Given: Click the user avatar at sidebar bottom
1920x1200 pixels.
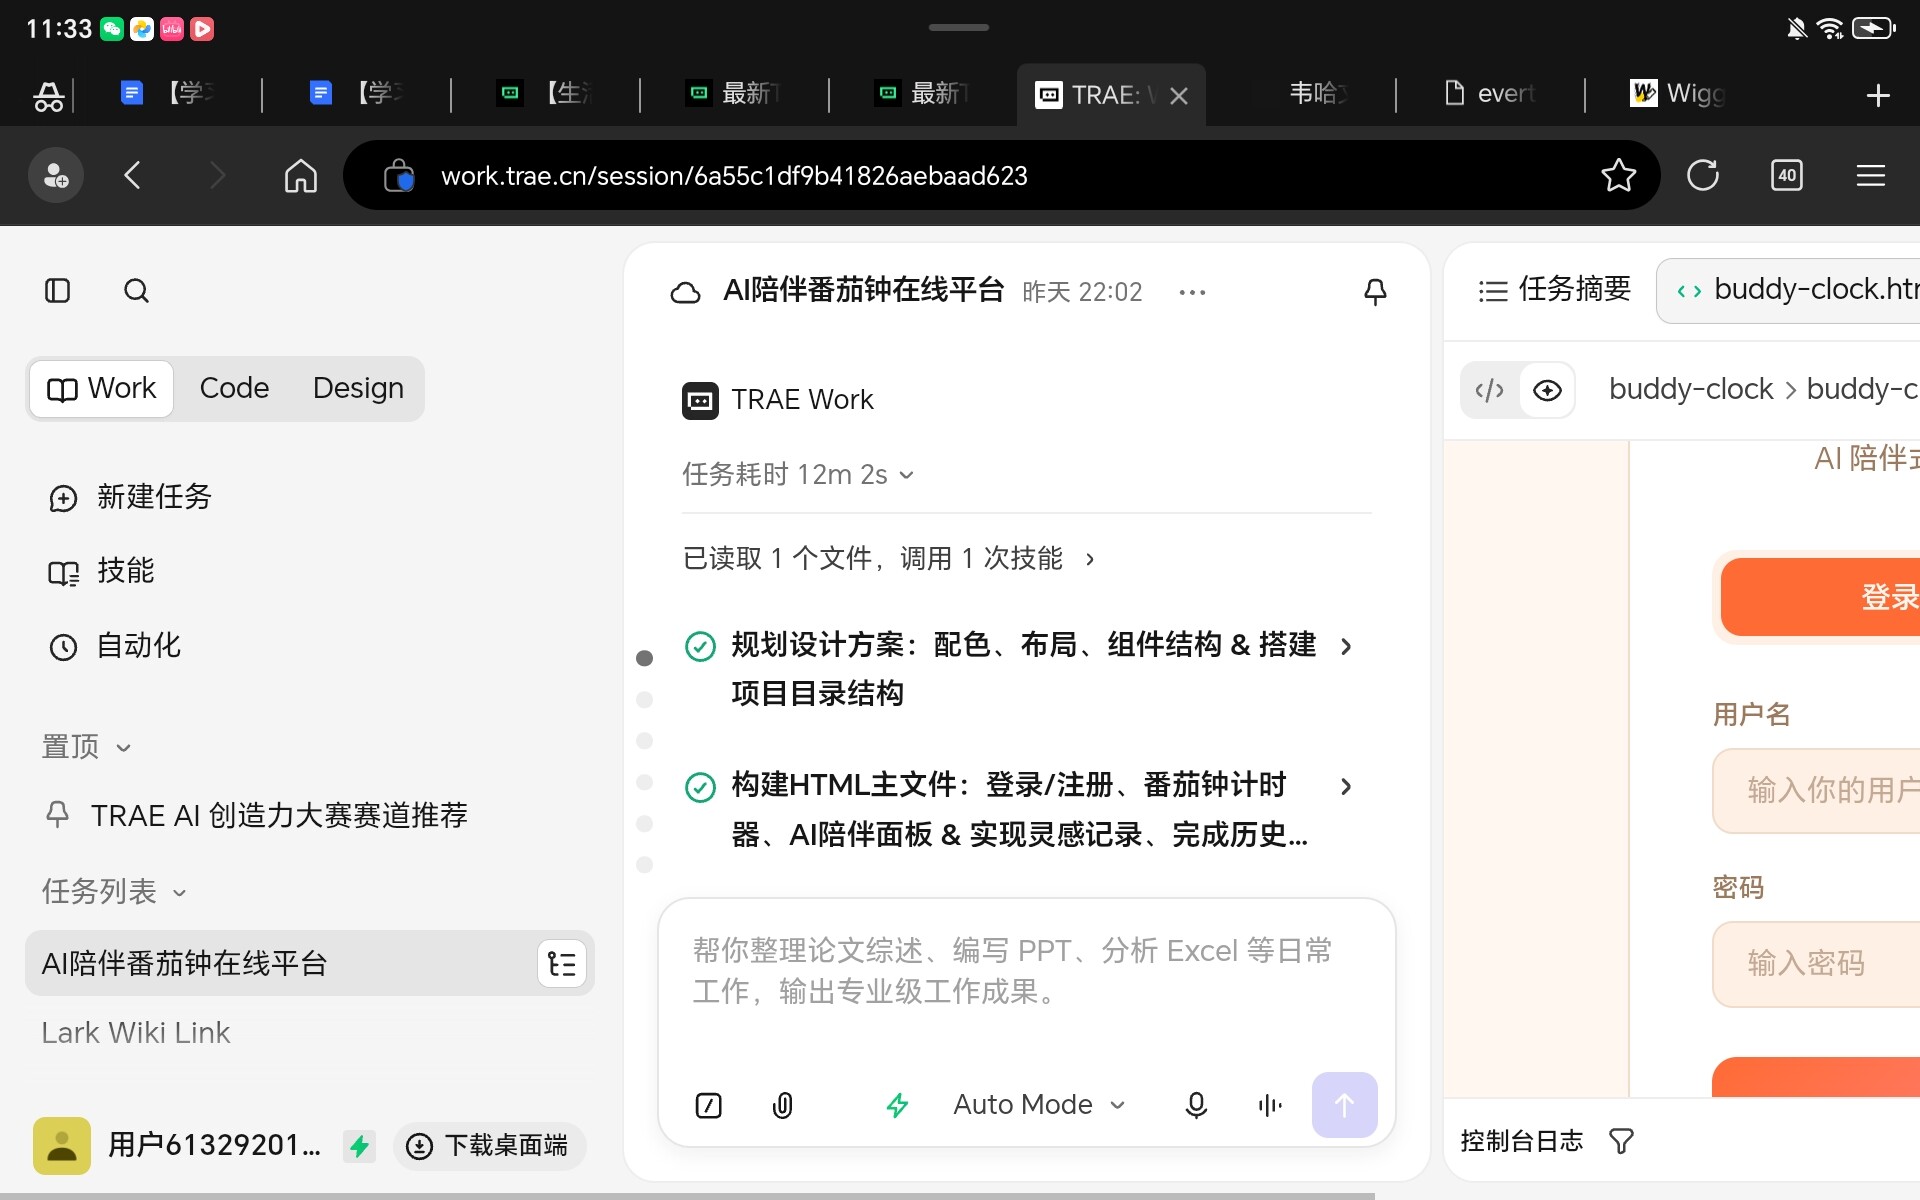Looking at the screenshot, I should (x=62, y=1145).
